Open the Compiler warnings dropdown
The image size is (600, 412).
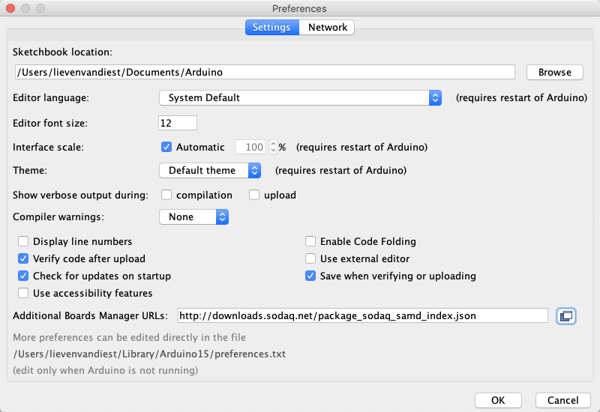pyautogui.click(x=194, y=217)
